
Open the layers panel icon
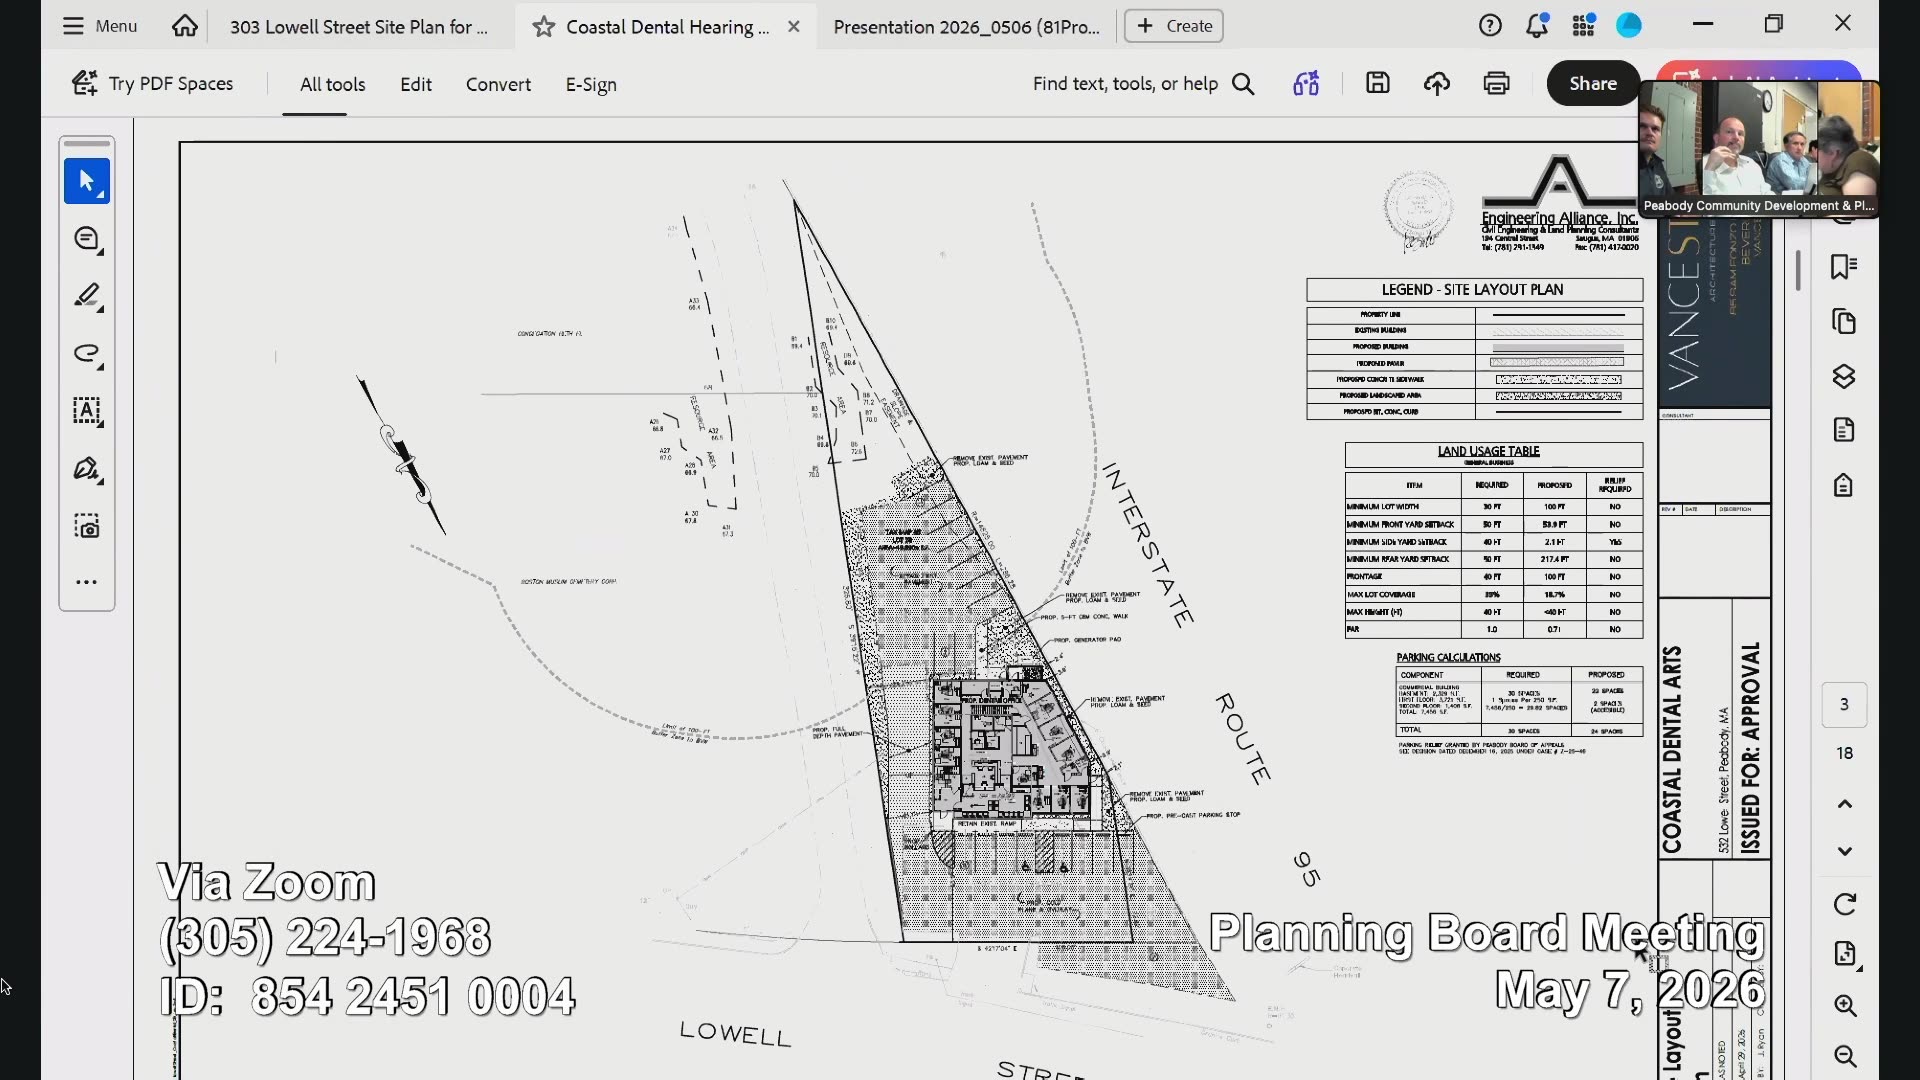point(1844,376)
